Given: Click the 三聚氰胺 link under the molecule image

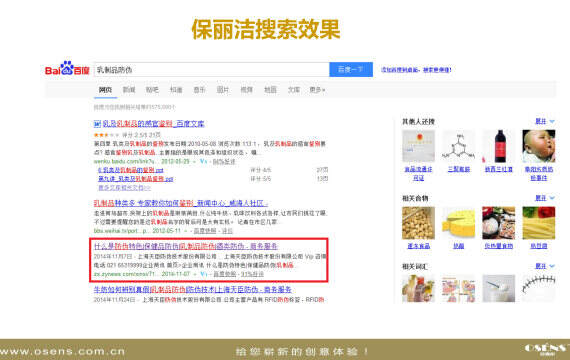Looking at the screenshot, I should tap(459, 169).
